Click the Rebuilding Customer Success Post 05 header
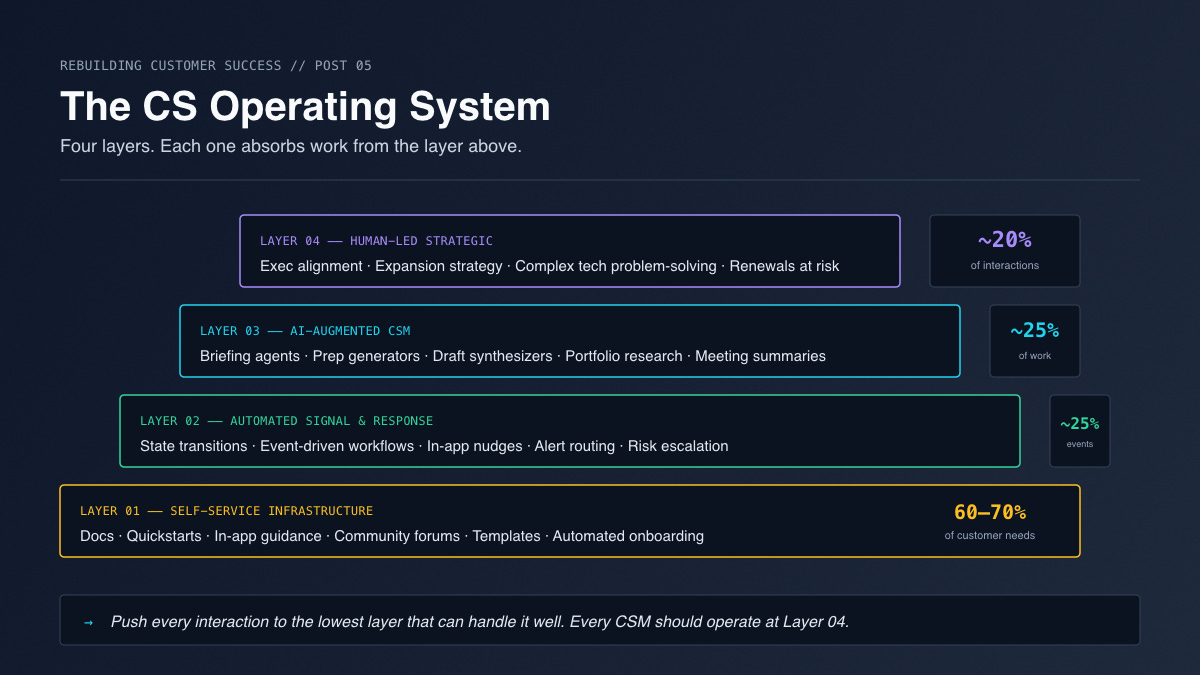Image resolution: width=1200 pixels, height=675 pixels. [216, 66]
